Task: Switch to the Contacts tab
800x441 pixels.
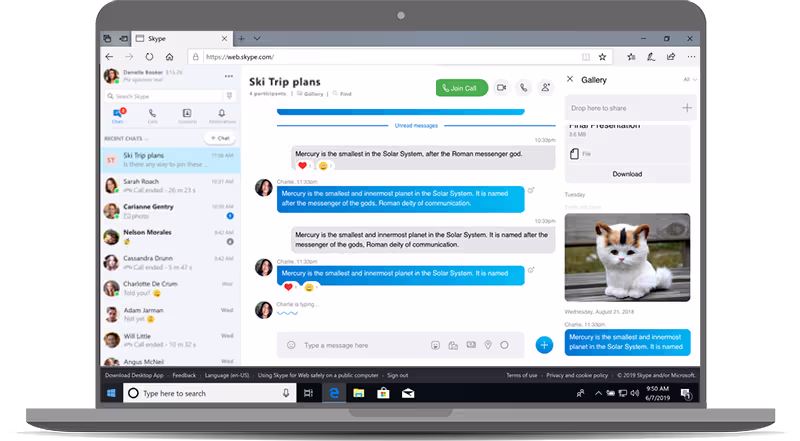Action: [x=187, y=116]
